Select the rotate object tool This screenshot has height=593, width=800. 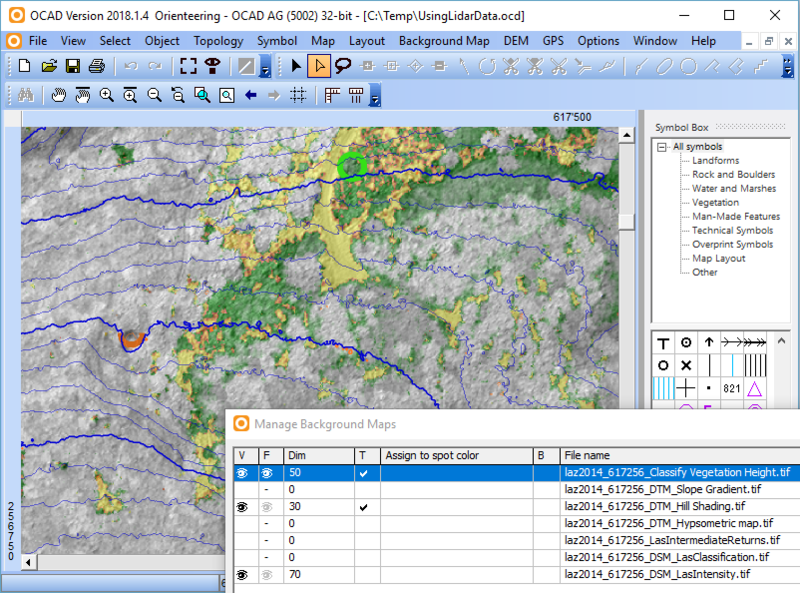(487, 66)
